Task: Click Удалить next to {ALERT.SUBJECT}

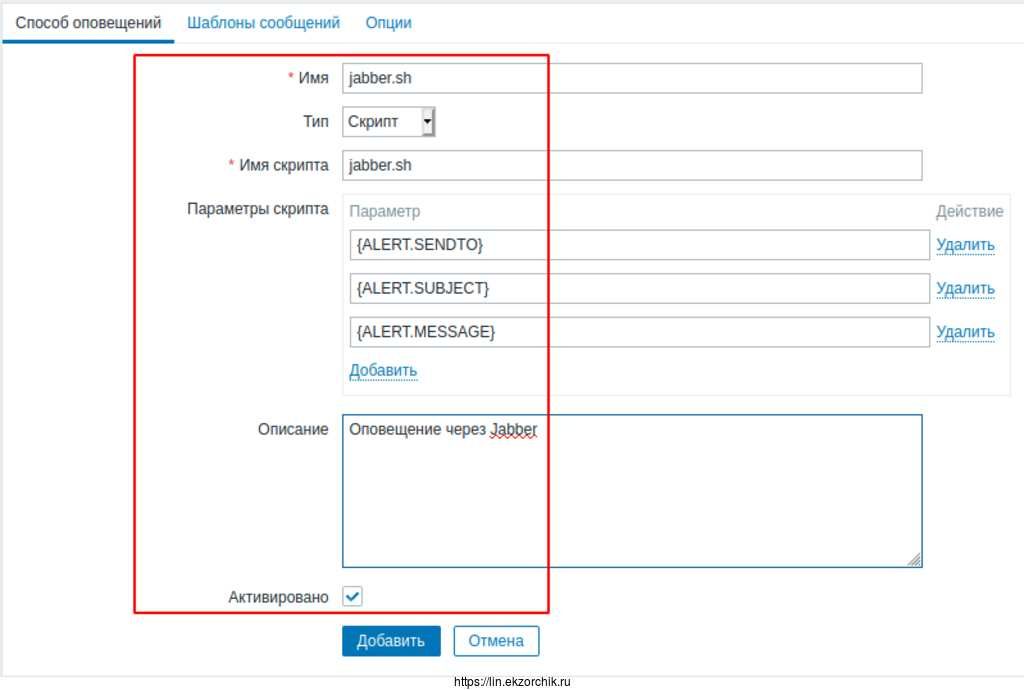Action: [965, 289]
